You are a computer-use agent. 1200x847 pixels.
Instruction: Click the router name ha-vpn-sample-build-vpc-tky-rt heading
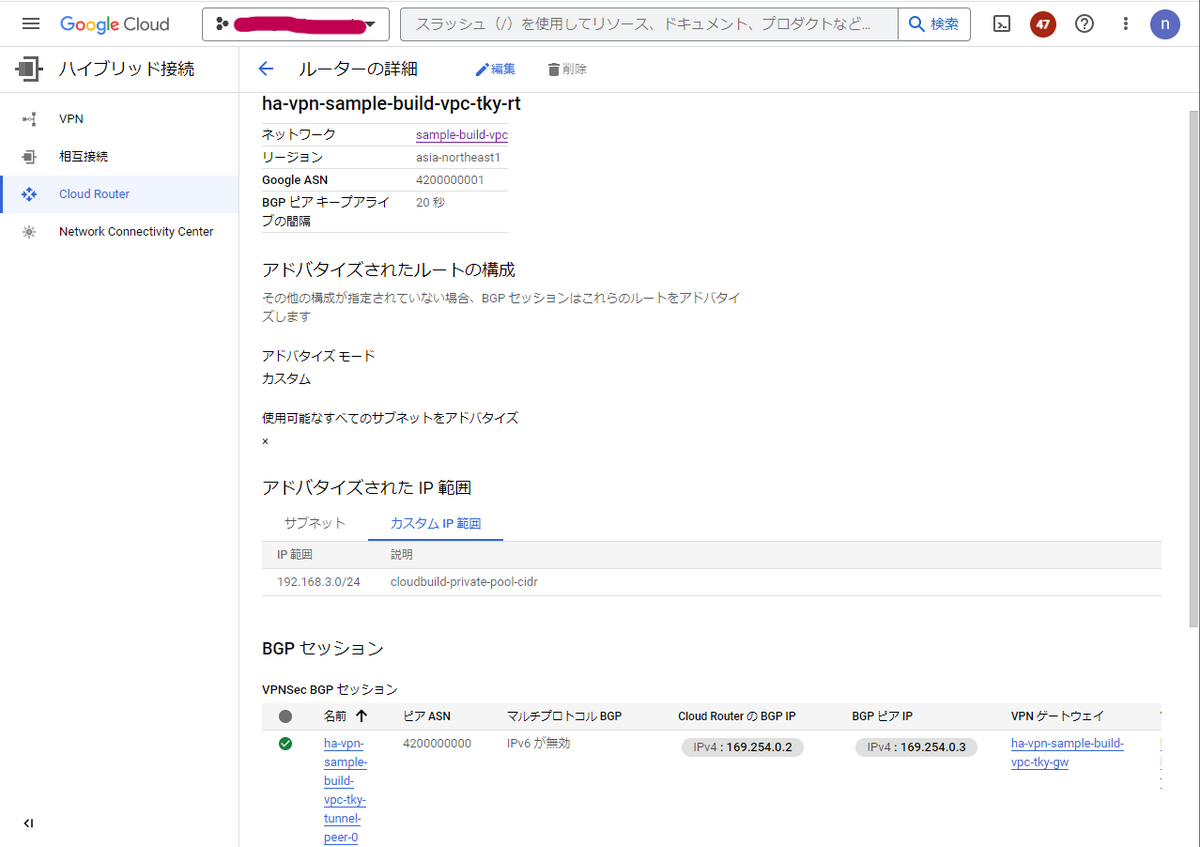coord(391,103)
